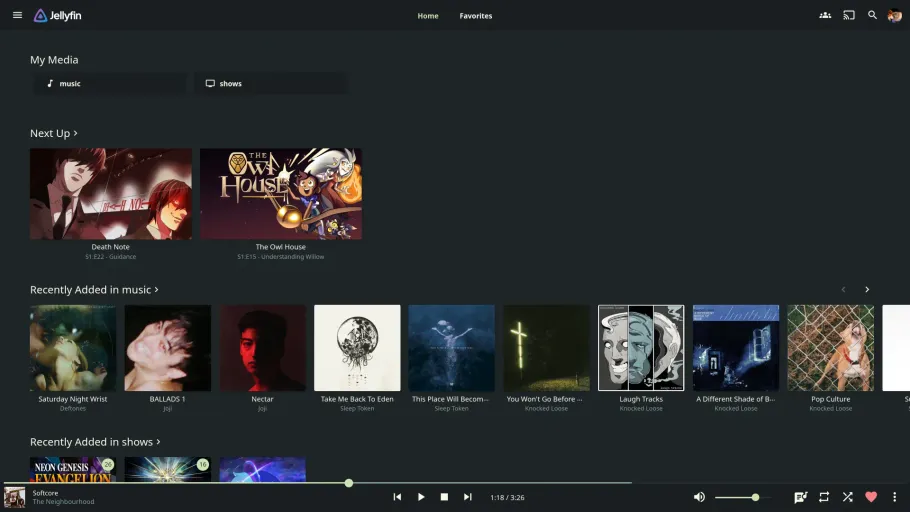Click the now playing album art thumbnail
This screenshot has width=910, height=512.
(x=15, y=497)
